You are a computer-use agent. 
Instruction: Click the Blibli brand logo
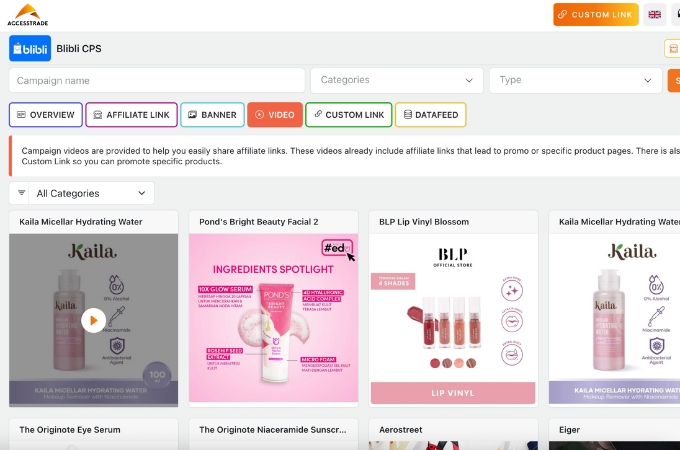[30, 48]
